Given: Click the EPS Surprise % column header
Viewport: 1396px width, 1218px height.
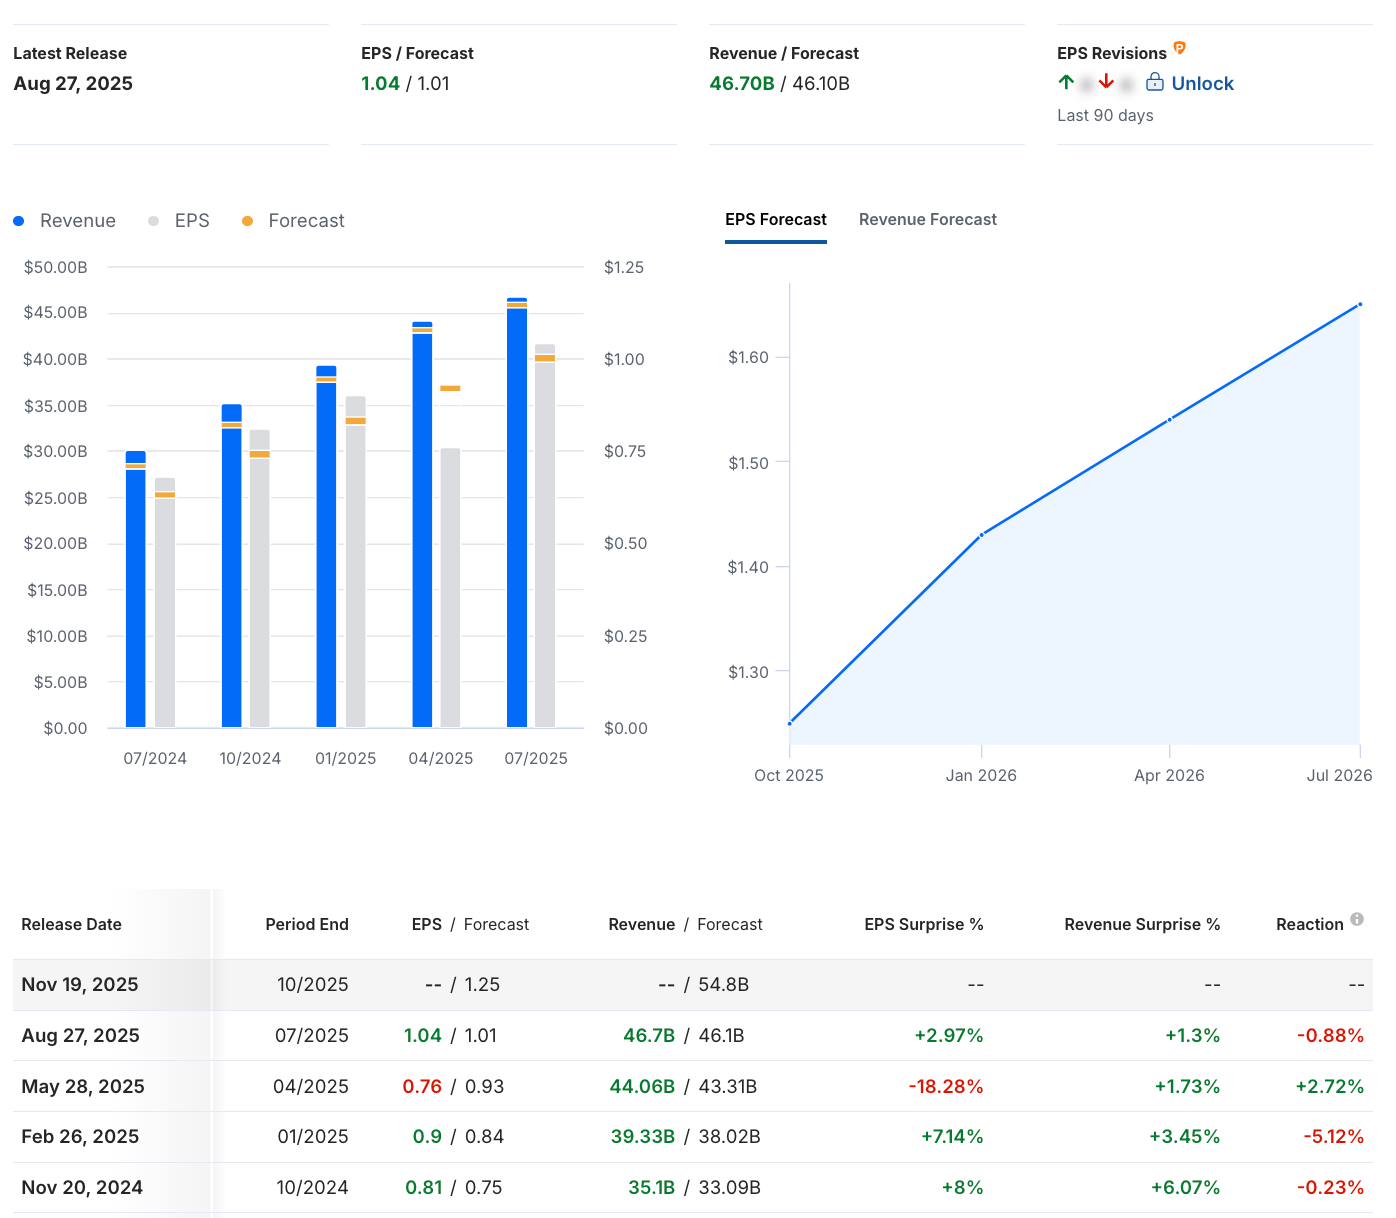Looking at the screenshot, I should coord(924,925).
